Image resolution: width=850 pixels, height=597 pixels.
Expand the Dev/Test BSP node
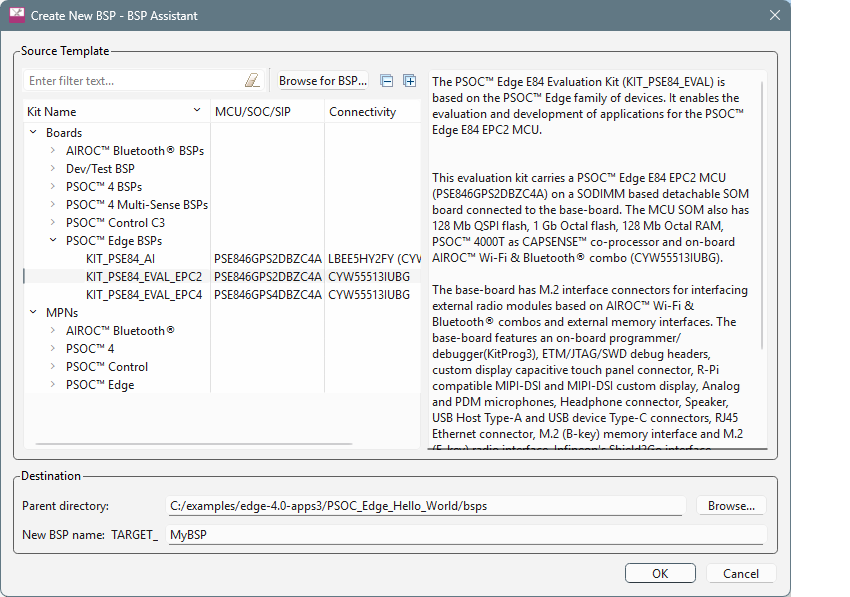pyautogui.click(x=53, y=168)
